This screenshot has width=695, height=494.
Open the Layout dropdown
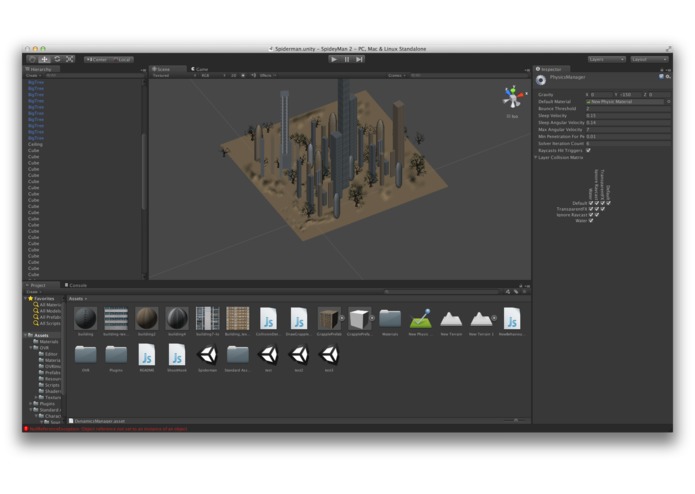[649, 59]
